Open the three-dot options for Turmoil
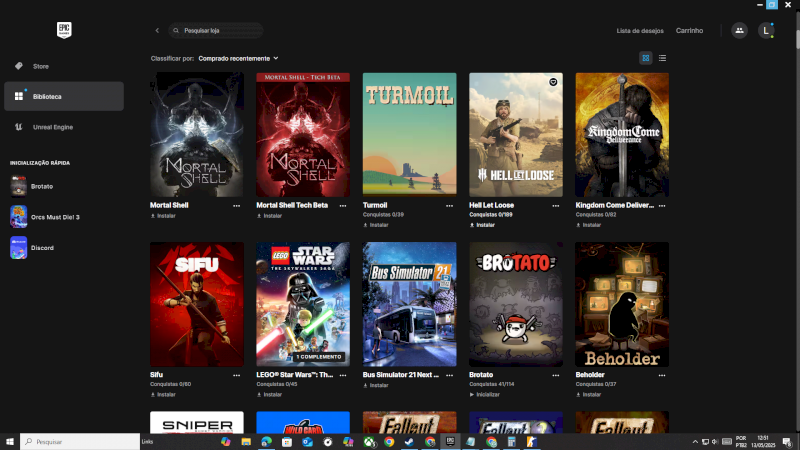Screen dimensions: 800x450 [x=450, y=205]
